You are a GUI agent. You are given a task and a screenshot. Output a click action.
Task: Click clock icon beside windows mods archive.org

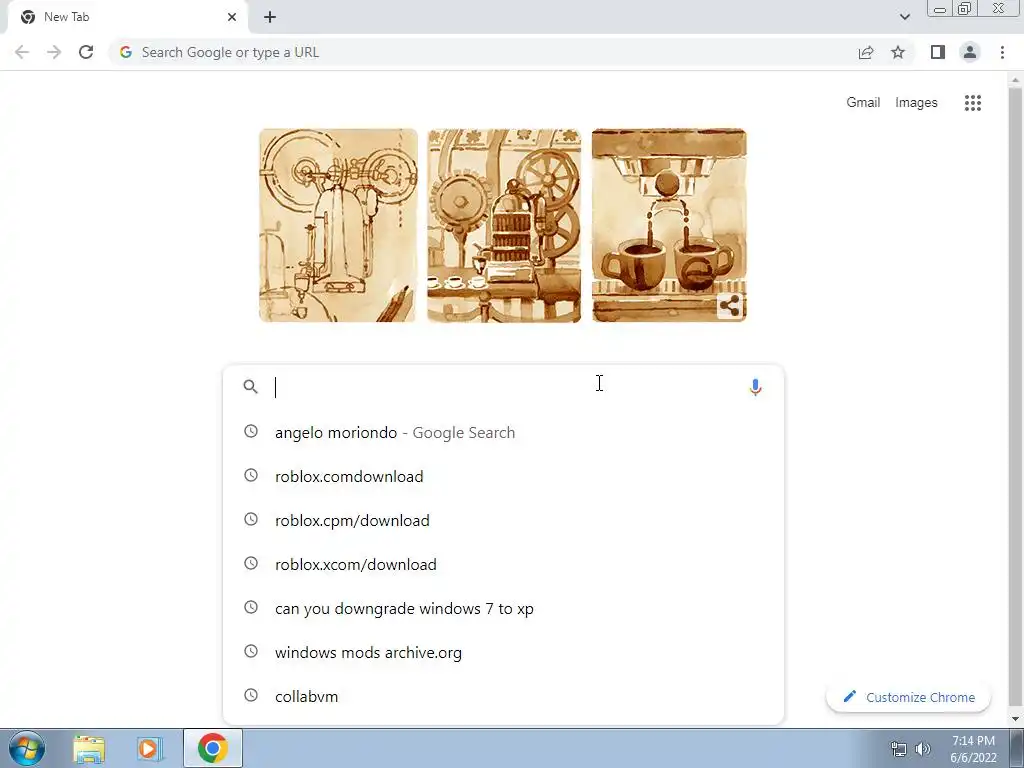251,651
